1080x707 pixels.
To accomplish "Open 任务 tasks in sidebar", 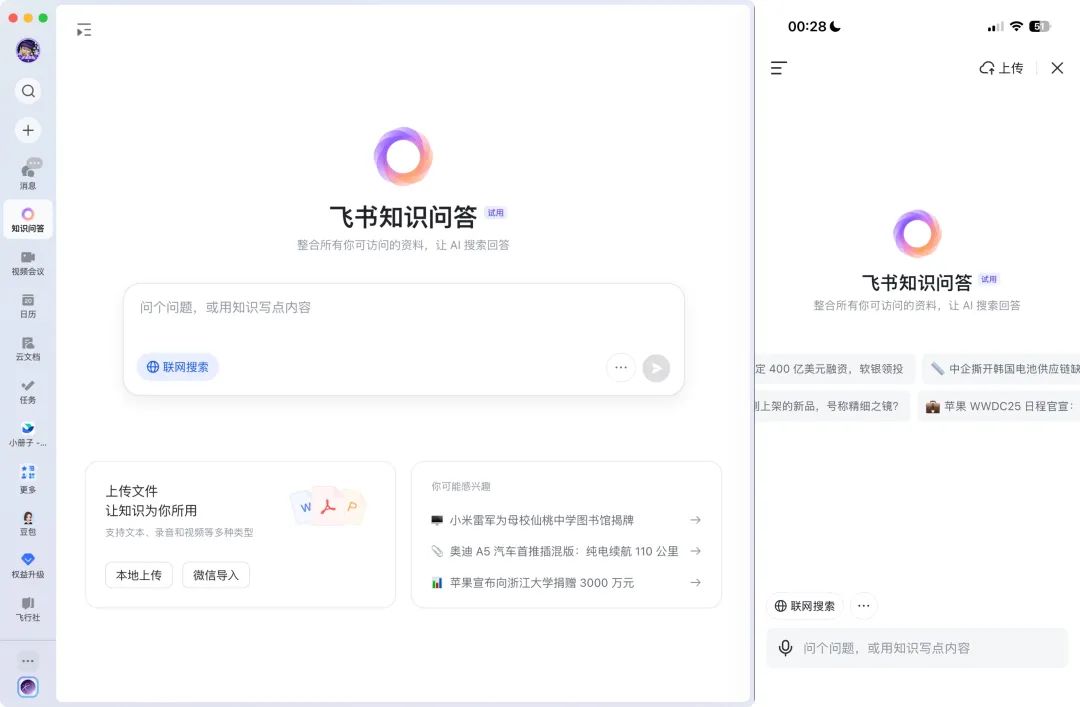I will 28,391.
